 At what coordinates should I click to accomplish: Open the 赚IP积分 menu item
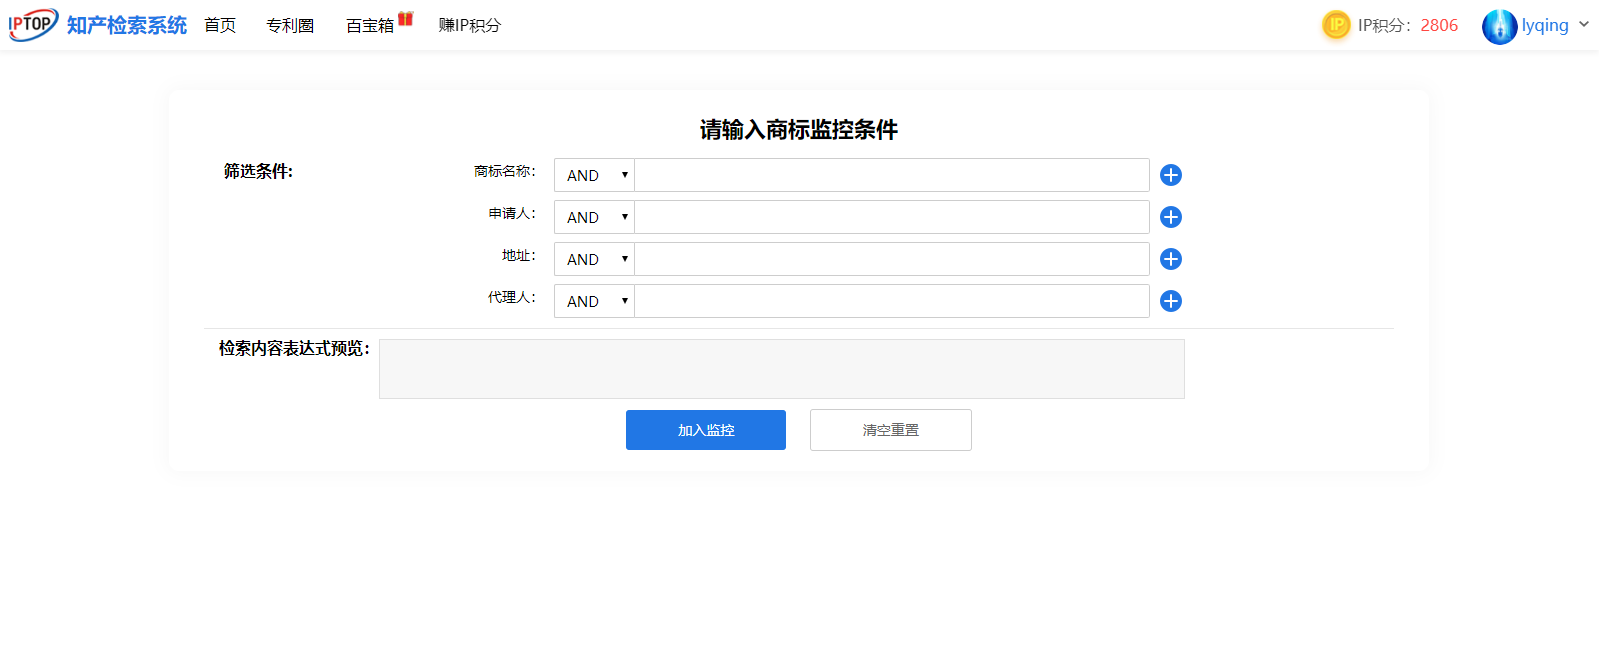[469, 26]
